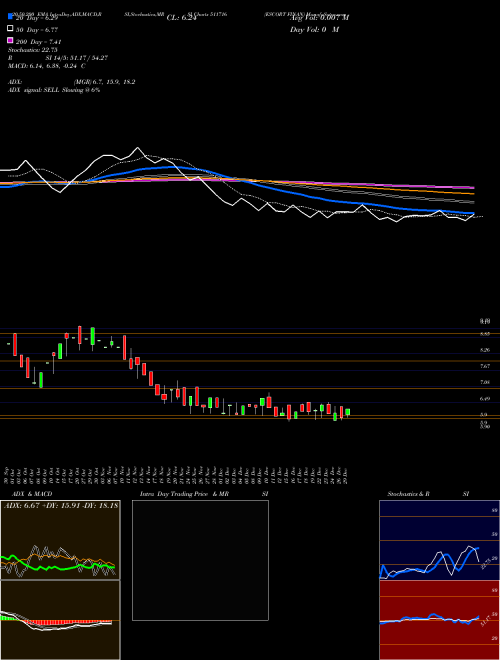The width and height of the screenshot is (500, 660).
Task: Click the blue 20-day average line's end
Action: click(474, 213)
